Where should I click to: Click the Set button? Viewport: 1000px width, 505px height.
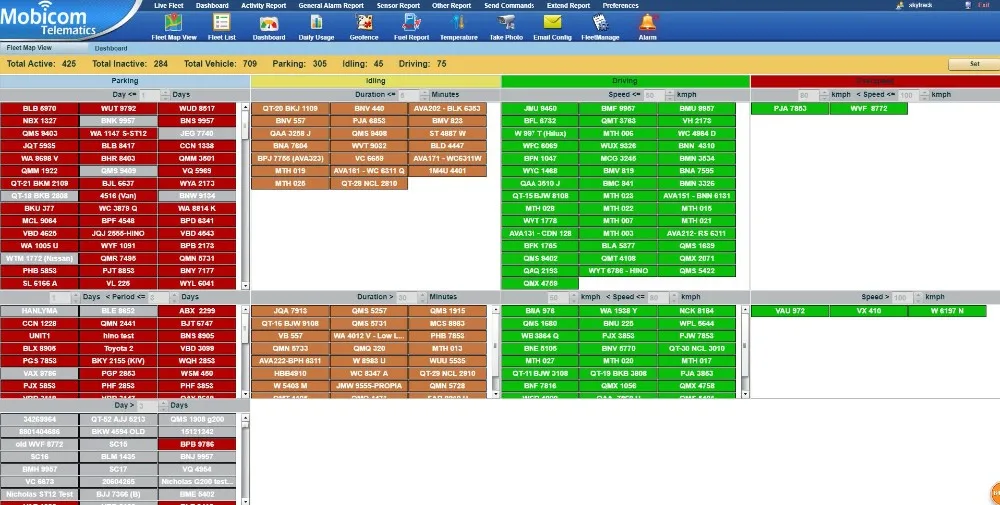point(974,64)
